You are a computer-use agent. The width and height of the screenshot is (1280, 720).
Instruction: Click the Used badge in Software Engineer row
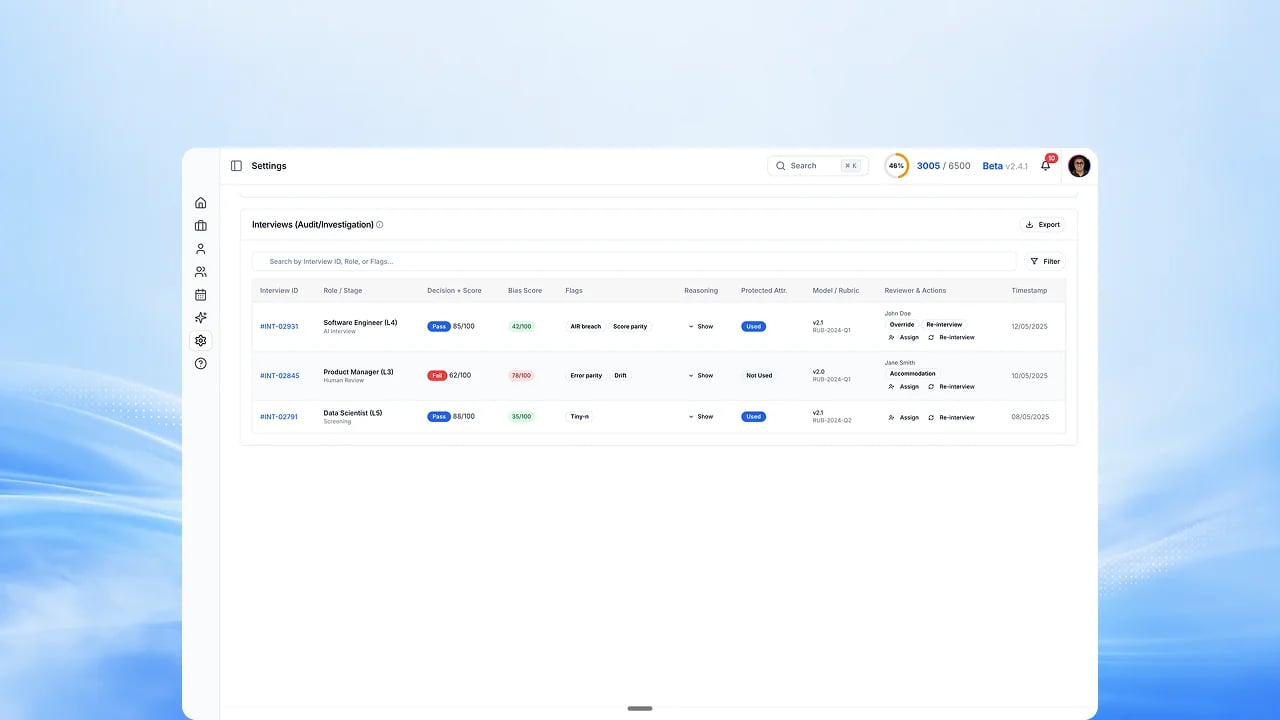point(754,327)
